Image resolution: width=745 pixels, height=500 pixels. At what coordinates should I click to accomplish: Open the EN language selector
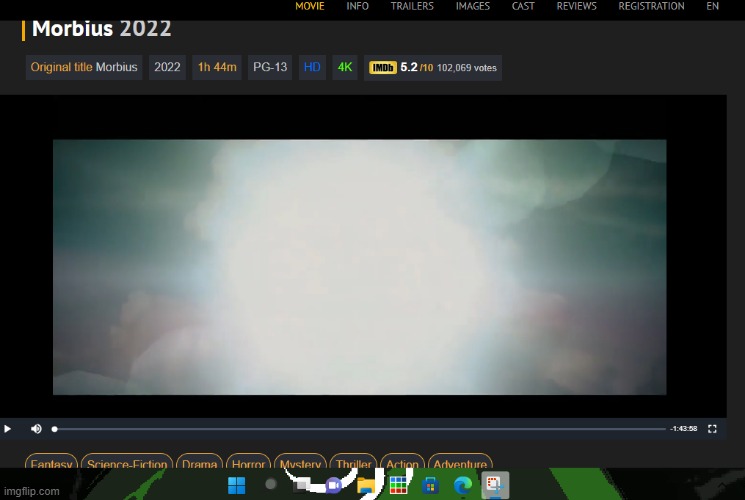(712, 6)
